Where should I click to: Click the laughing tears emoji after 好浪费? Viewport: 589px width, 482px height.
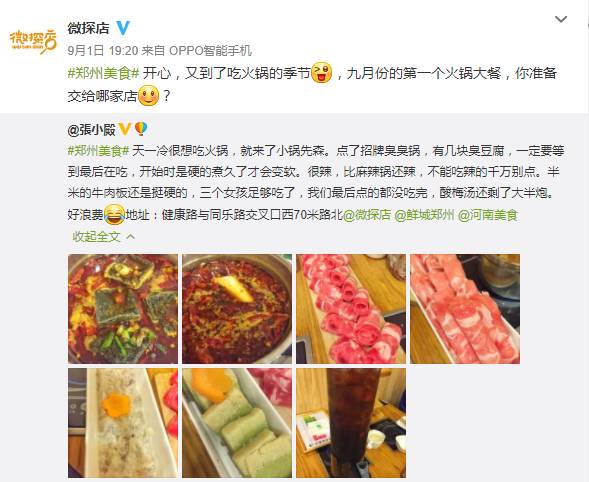click(114, 215)
